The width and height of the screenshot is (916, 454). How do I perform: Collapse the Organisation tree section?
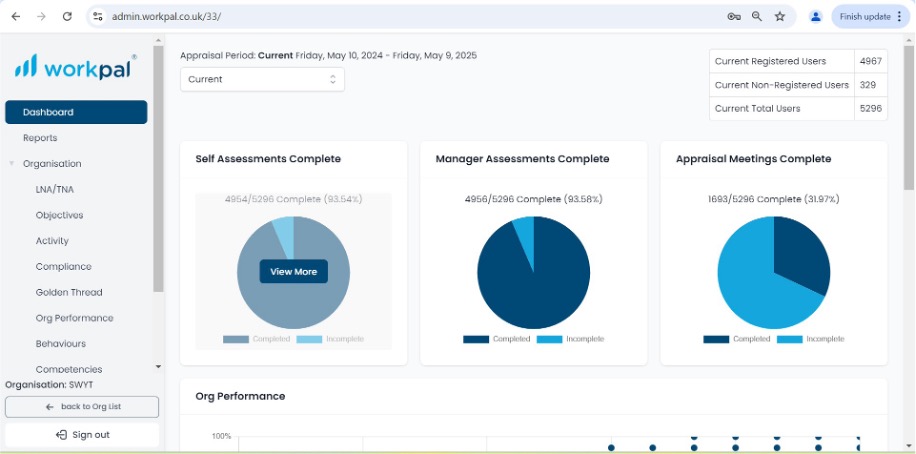(x=12, y=164)
